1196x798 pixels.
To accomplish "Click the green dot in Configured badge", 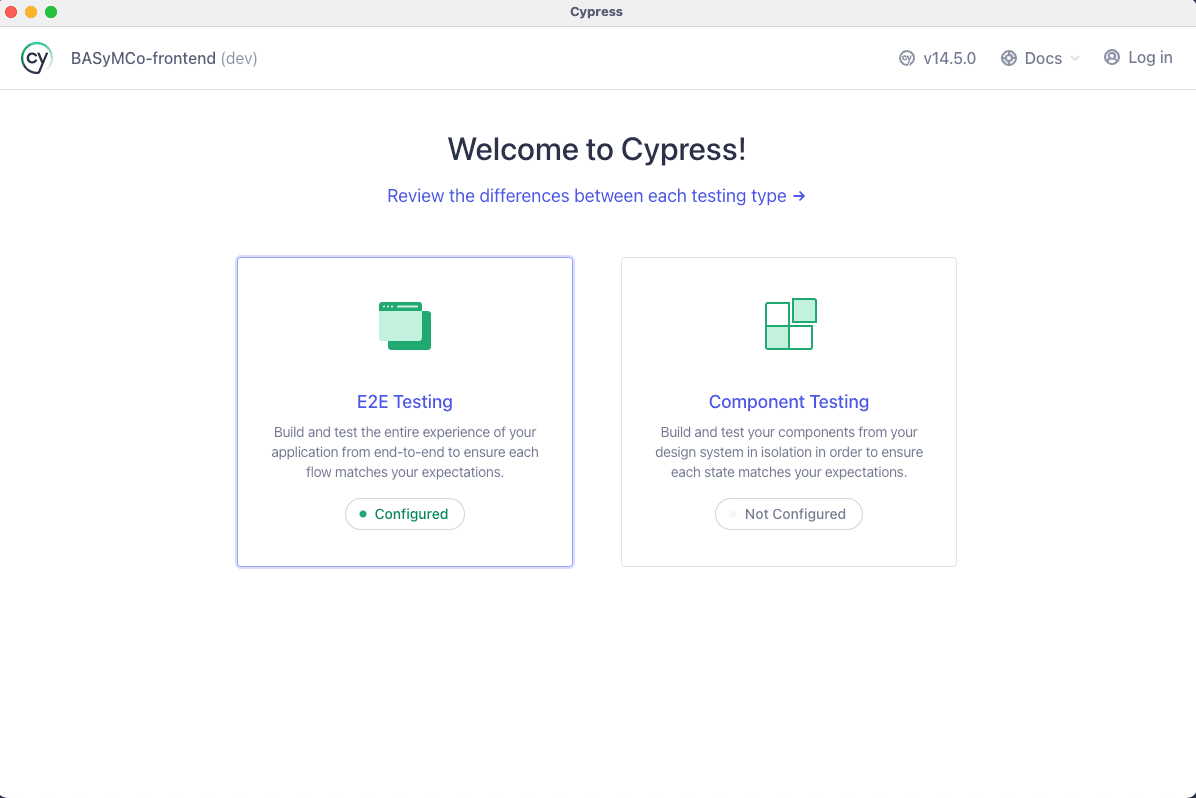I will [363, 514].
